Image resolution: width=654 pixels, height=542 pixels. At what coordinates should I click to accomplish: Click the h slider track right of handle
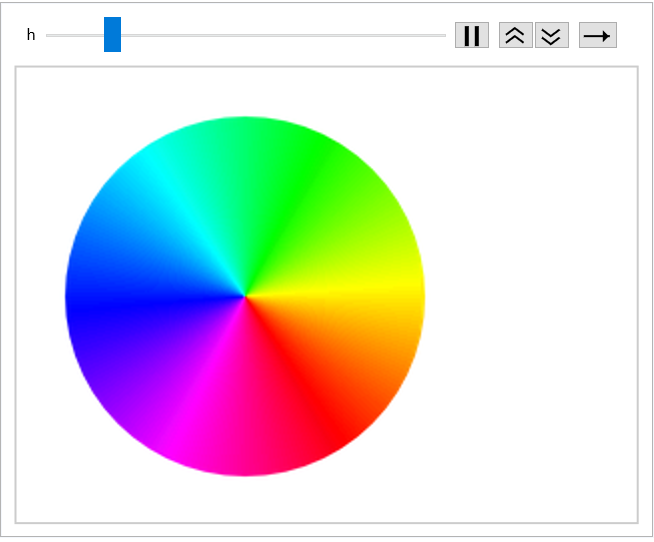[280, 35]
